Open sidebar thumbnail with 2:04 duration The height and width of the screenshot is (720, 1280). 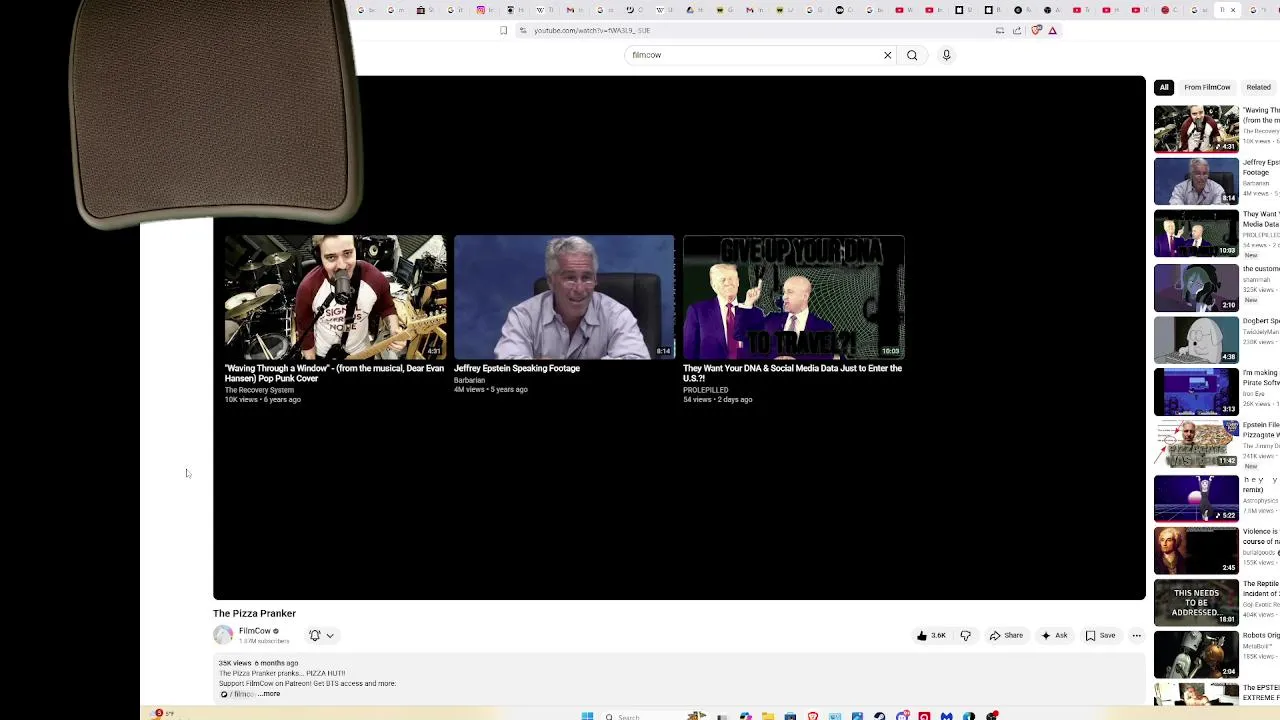[1196, 654]
